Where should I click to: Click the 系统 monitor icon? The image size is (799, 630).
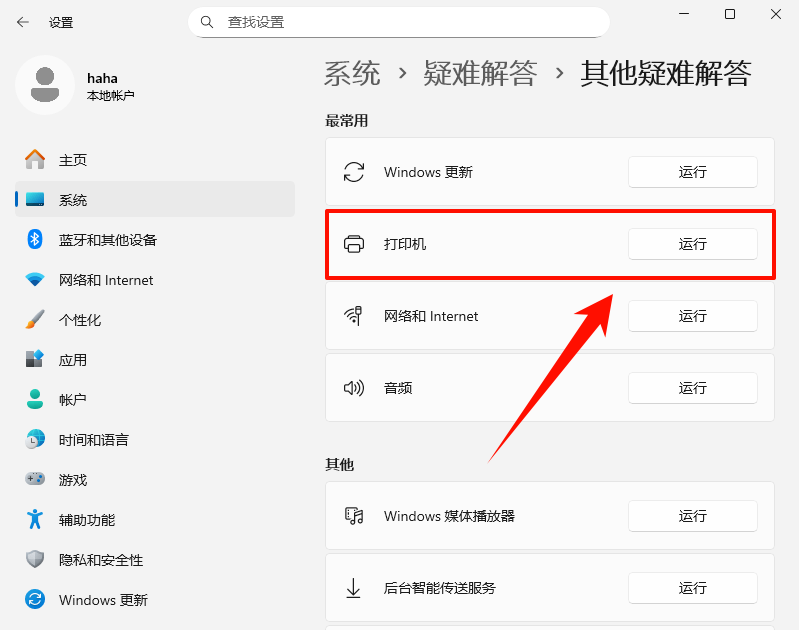[35, 200]
